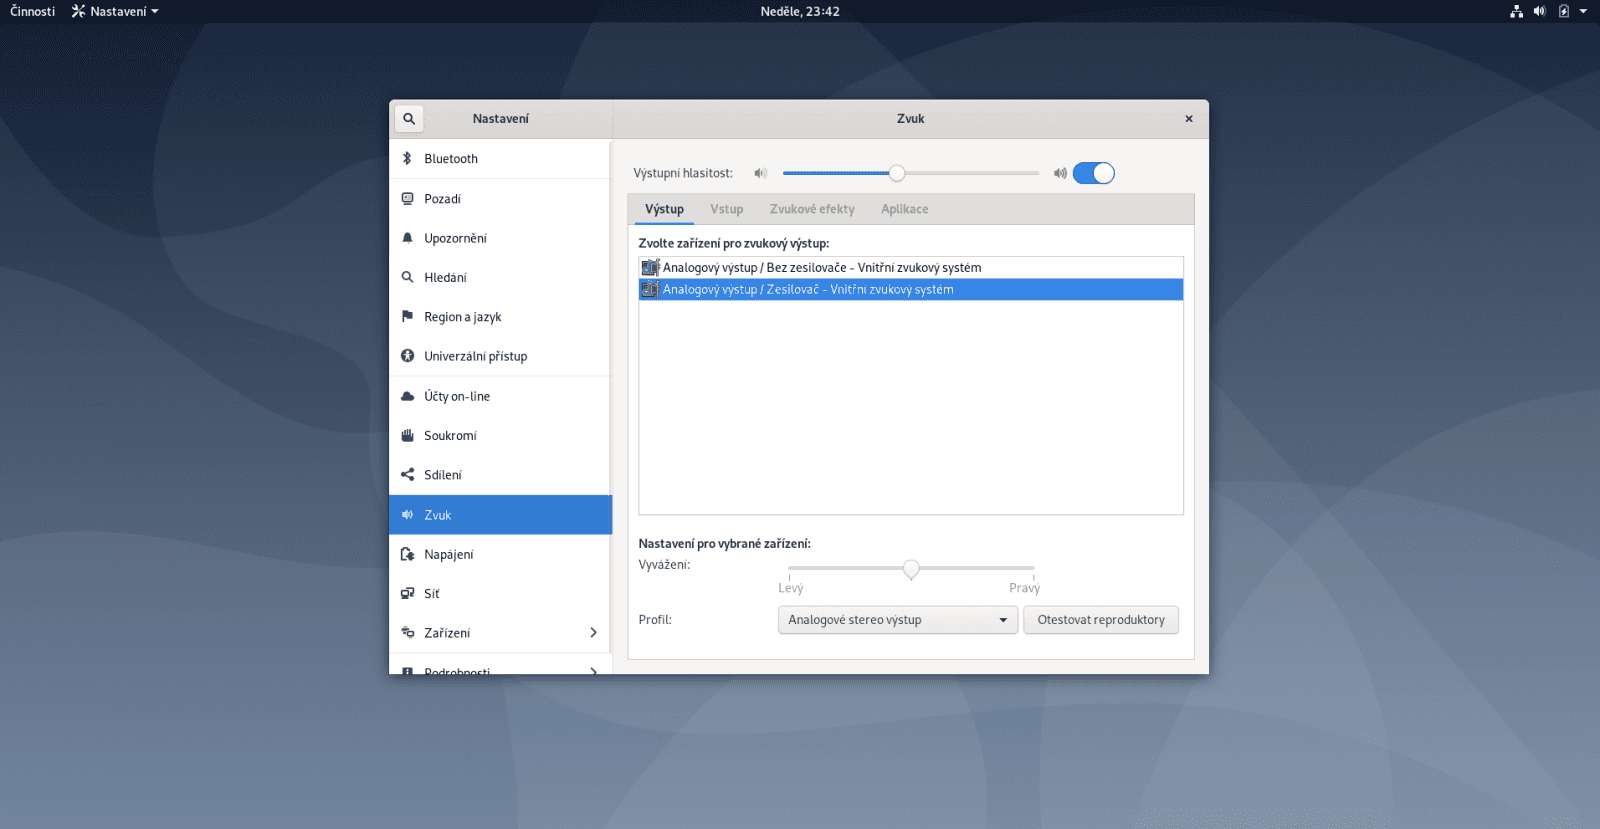The image size is (1600, 829).
Task: Expand the Zařízení submenu chevron
Action: click(x=593, y=632)
